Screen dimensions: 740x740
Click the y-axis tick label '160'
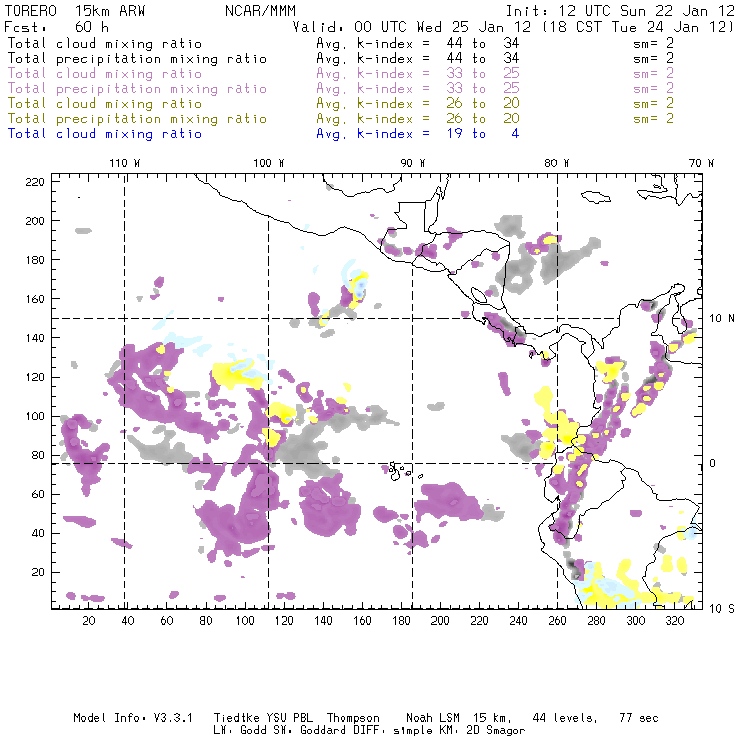(x=35, y=299)
